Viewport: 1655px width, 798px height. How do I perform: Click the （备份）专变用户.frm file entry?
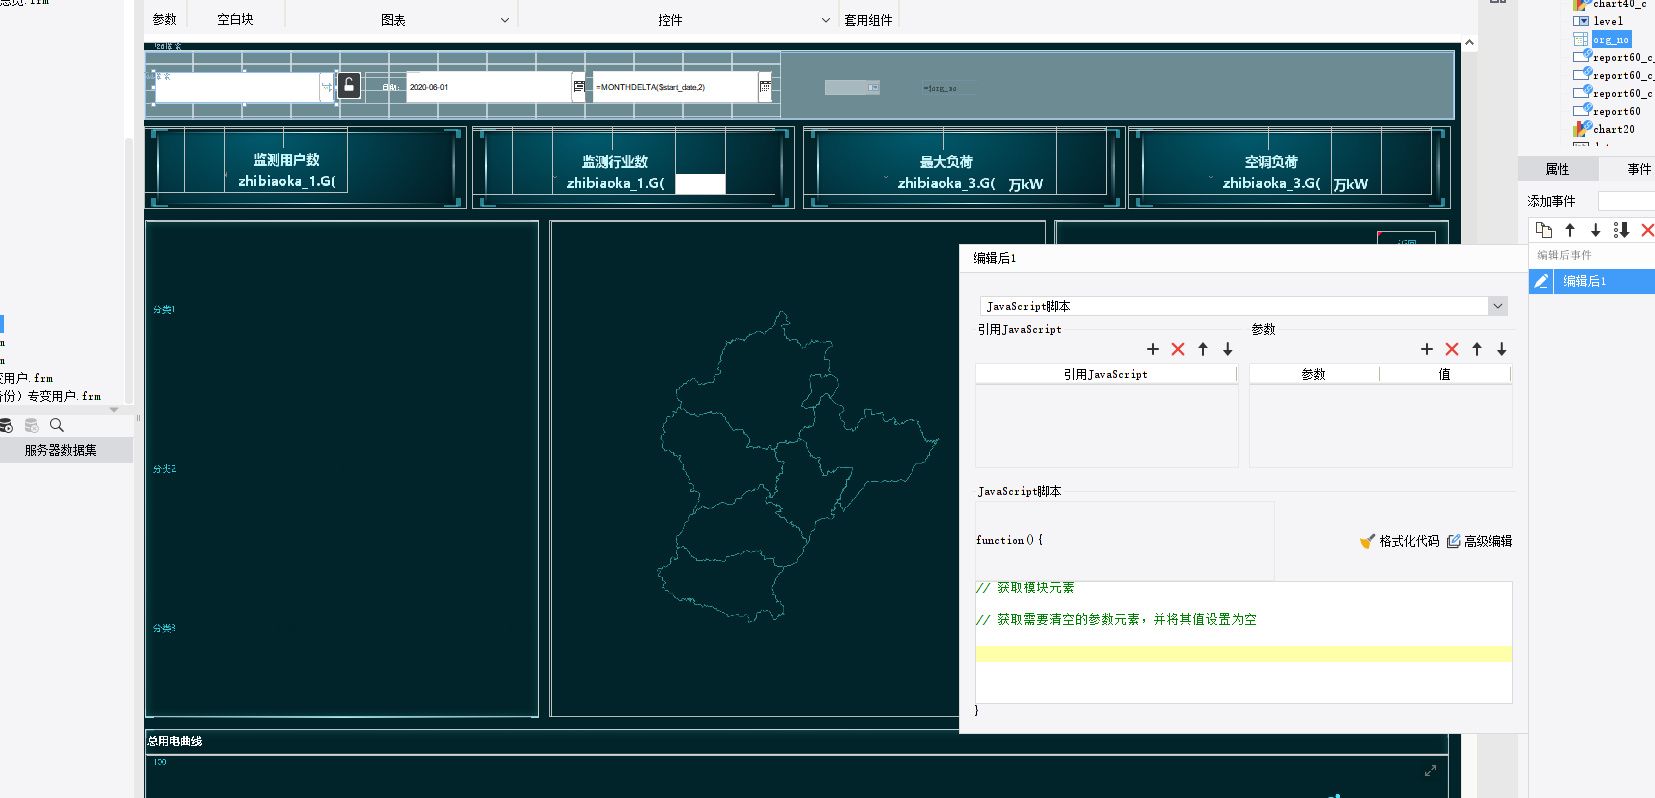coord(50,396)
